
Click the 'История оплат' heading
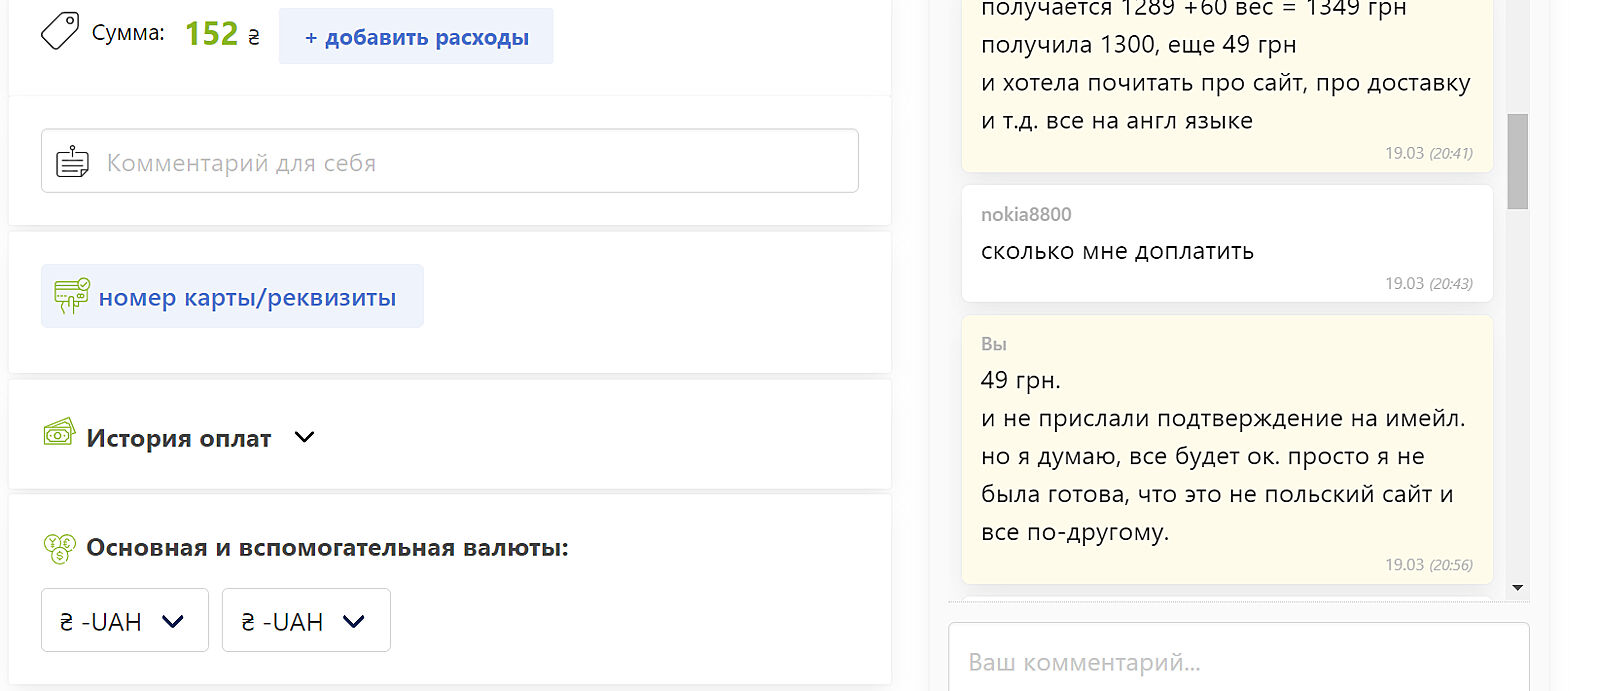click(178, 438)
